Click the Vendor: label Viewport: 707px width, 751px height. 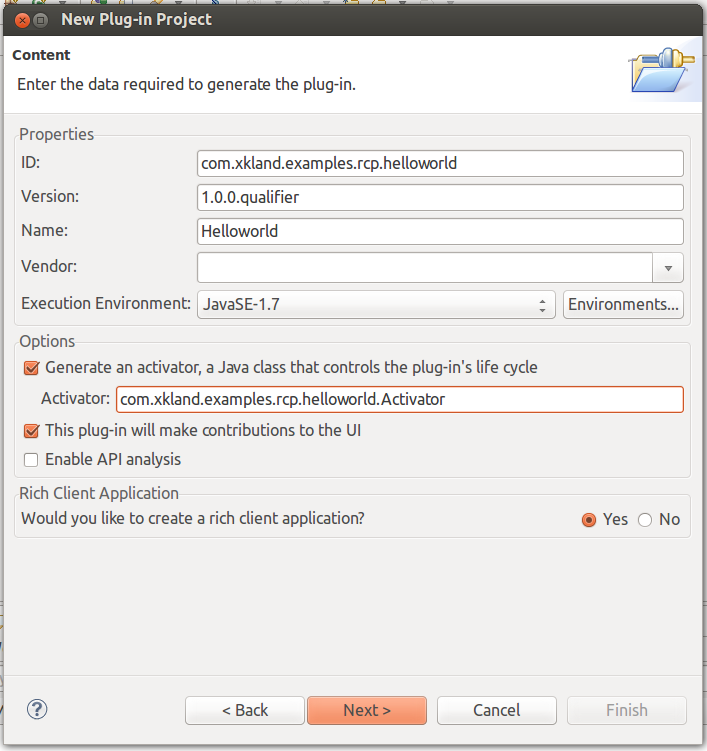pyautogui.click(x=49, y=266)
